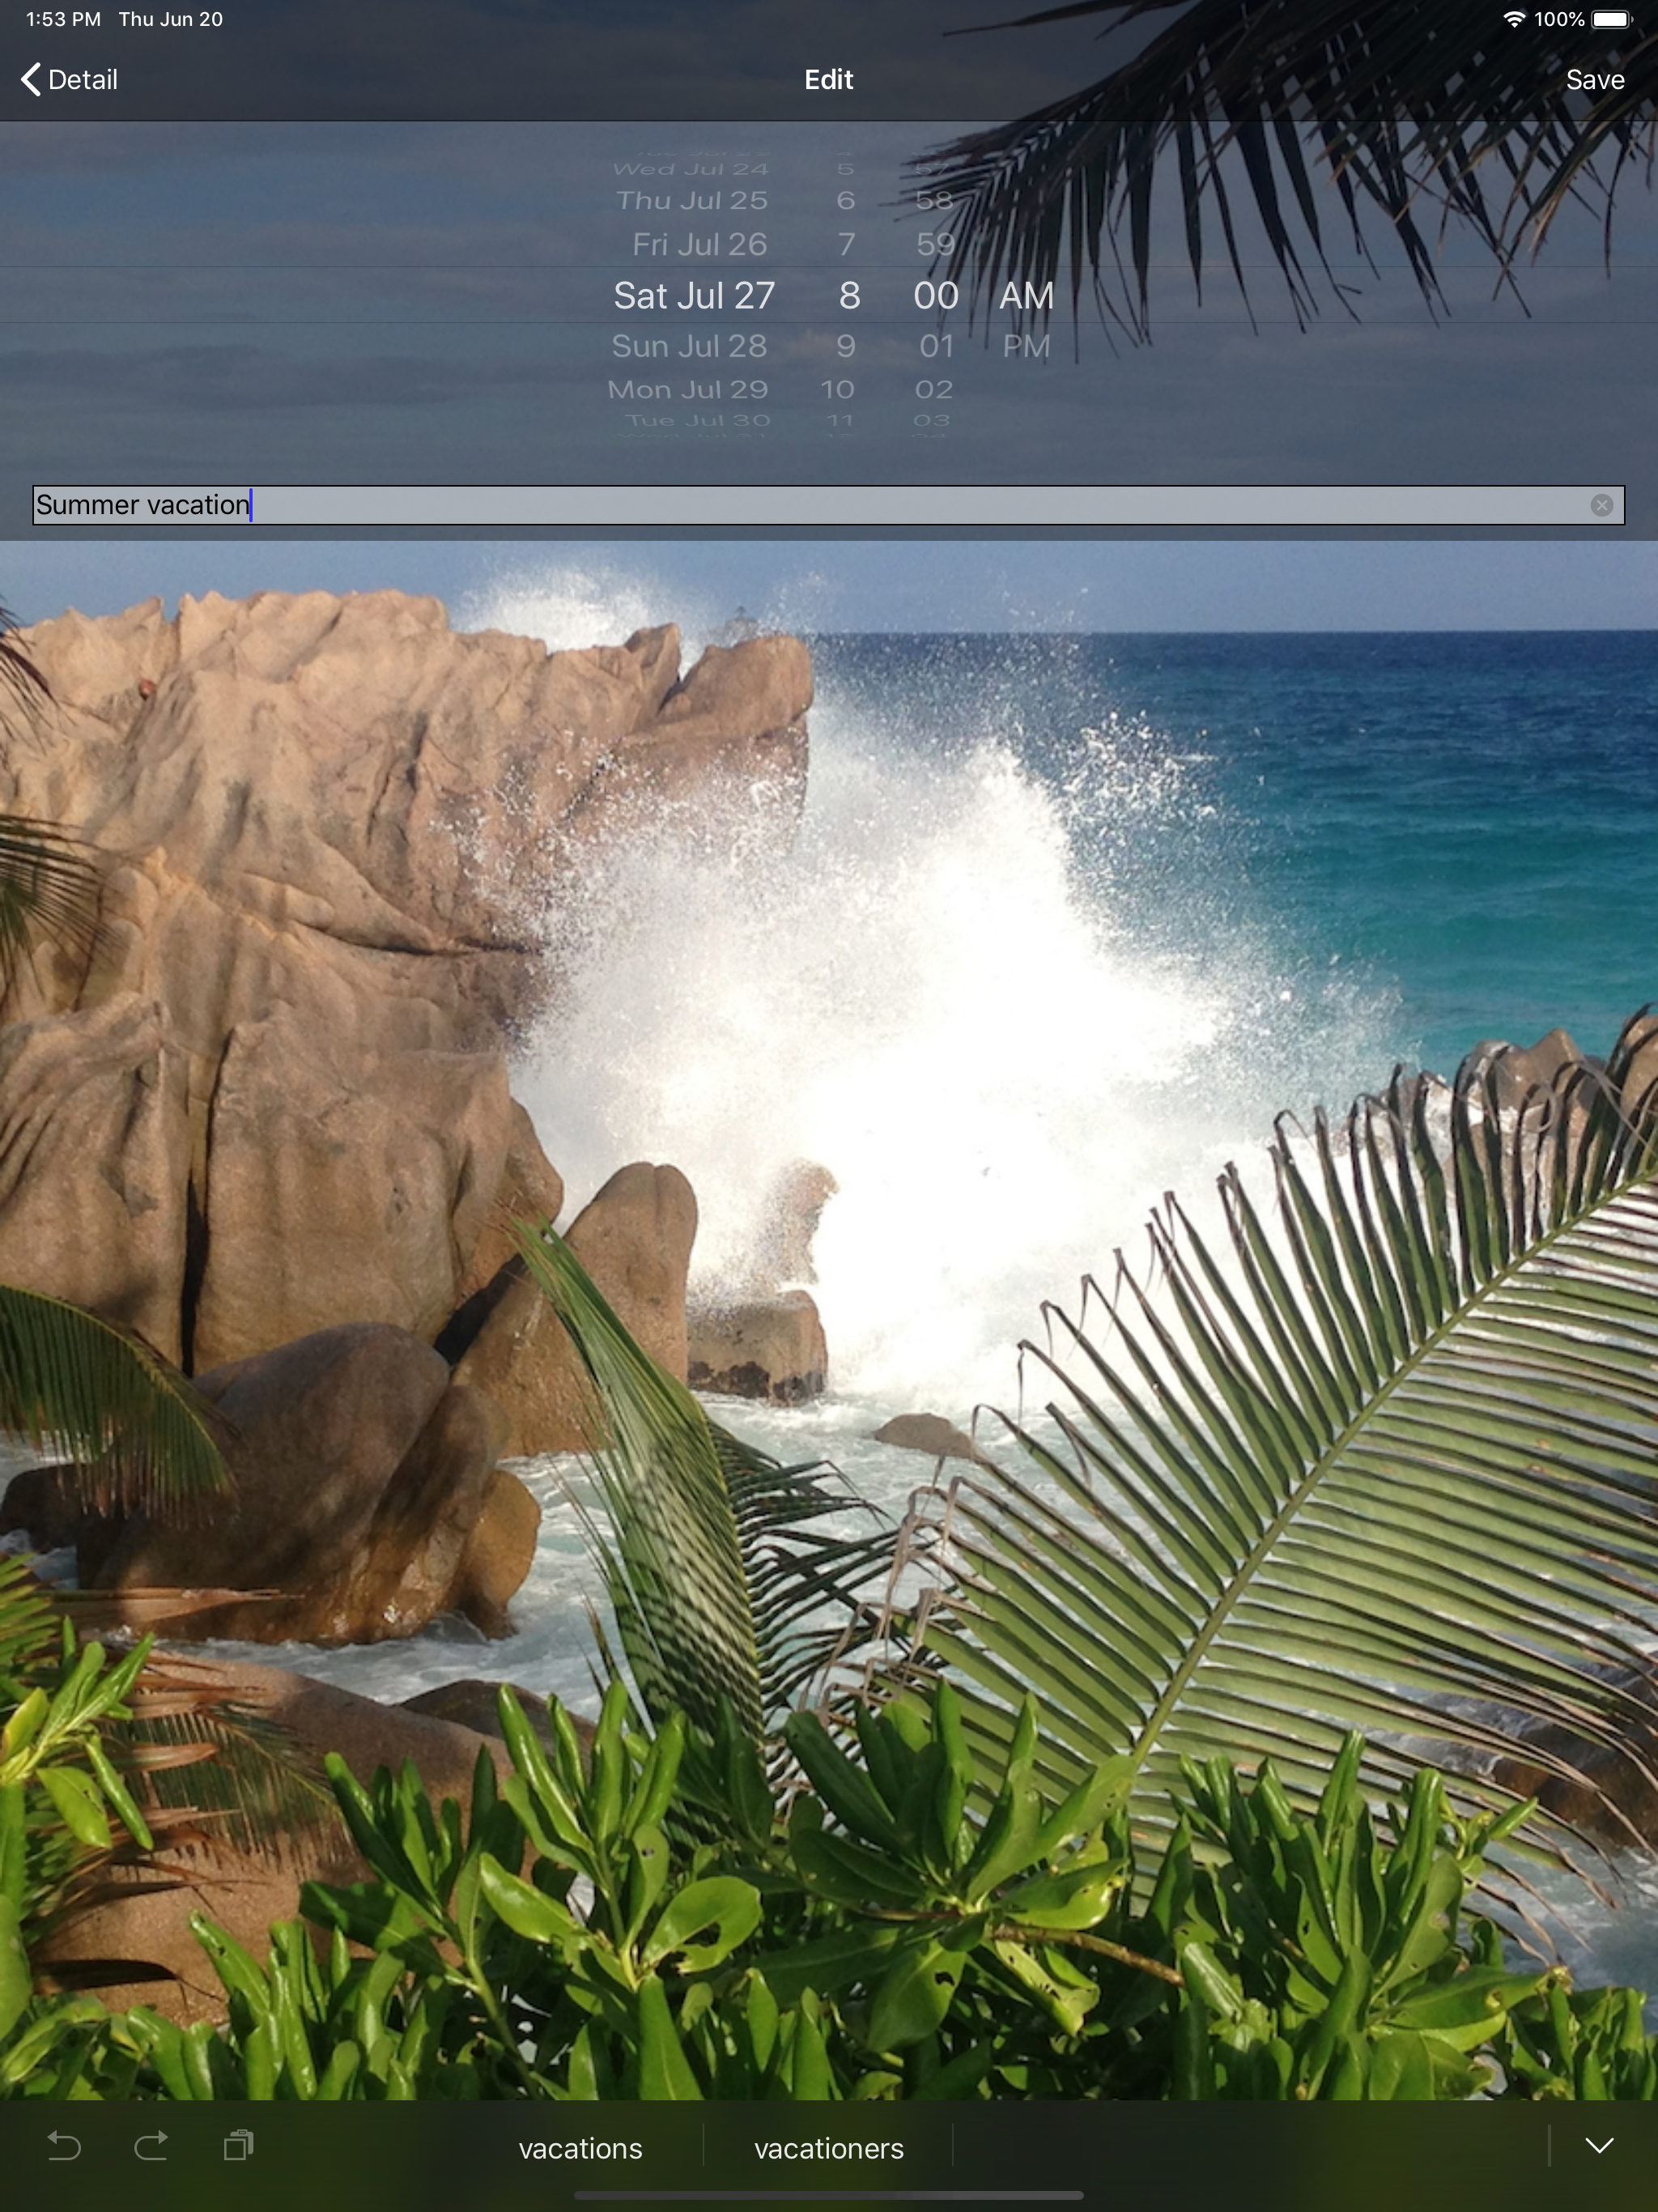The image size is (1658, 2212).
Task: Select AM in the time picker
Action: (x=1026, y=295)
